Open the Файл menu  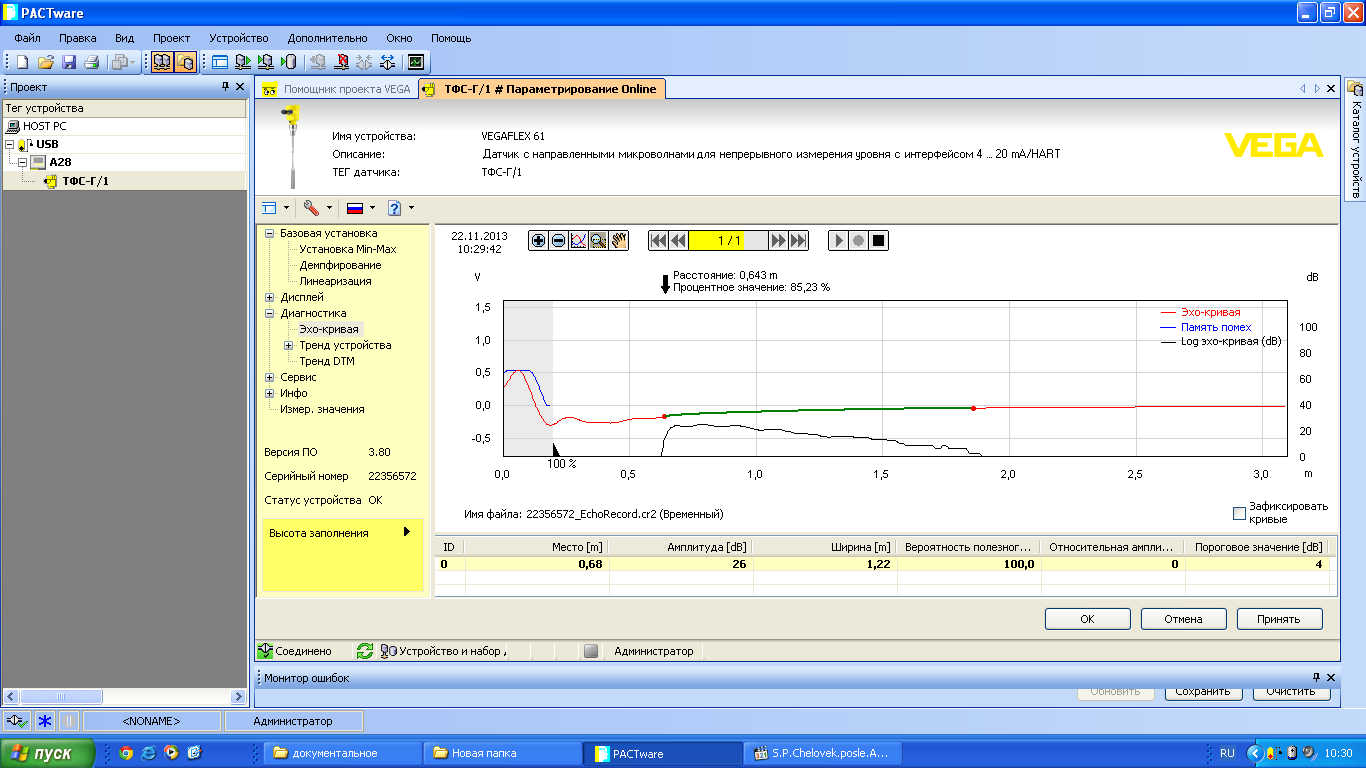(x=28, y=38)
